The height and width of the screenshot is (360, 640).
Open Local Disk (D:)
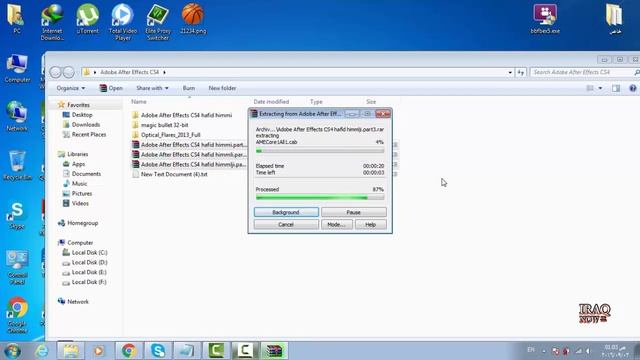[85, 262]
